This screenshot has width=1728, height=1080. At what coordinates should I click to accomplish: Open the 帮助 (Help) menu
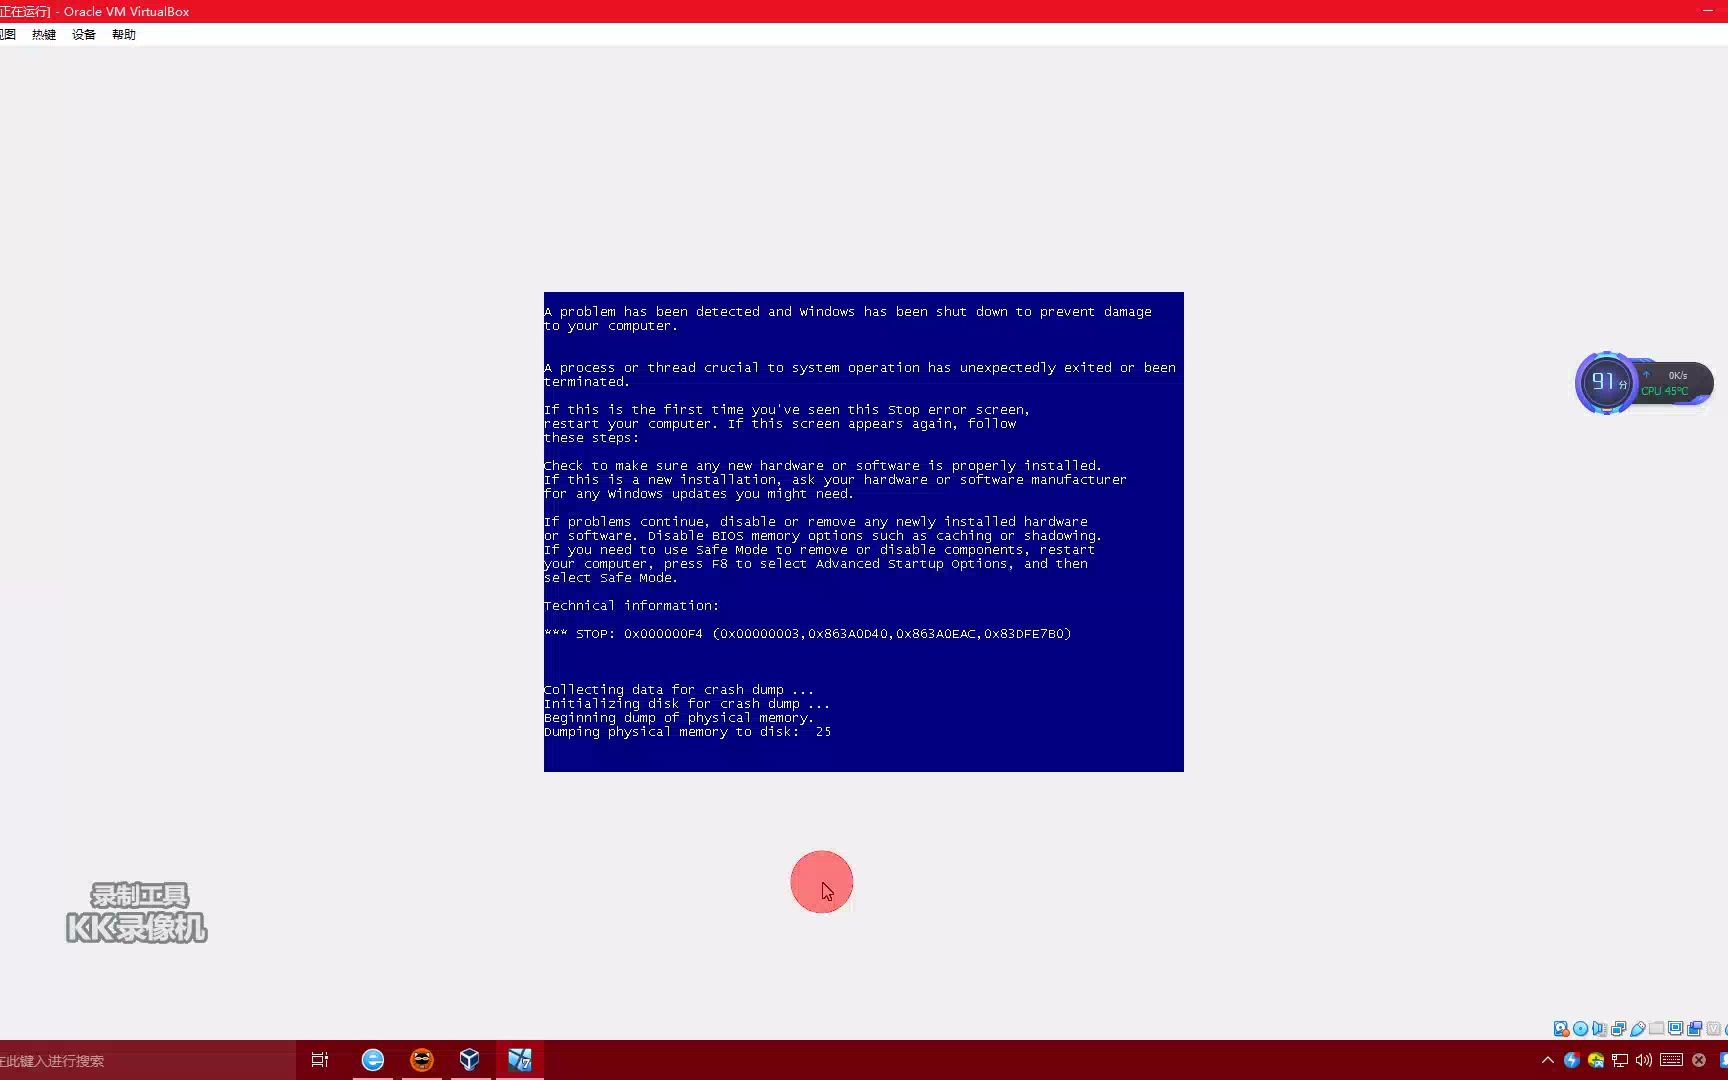coord(124,34)
